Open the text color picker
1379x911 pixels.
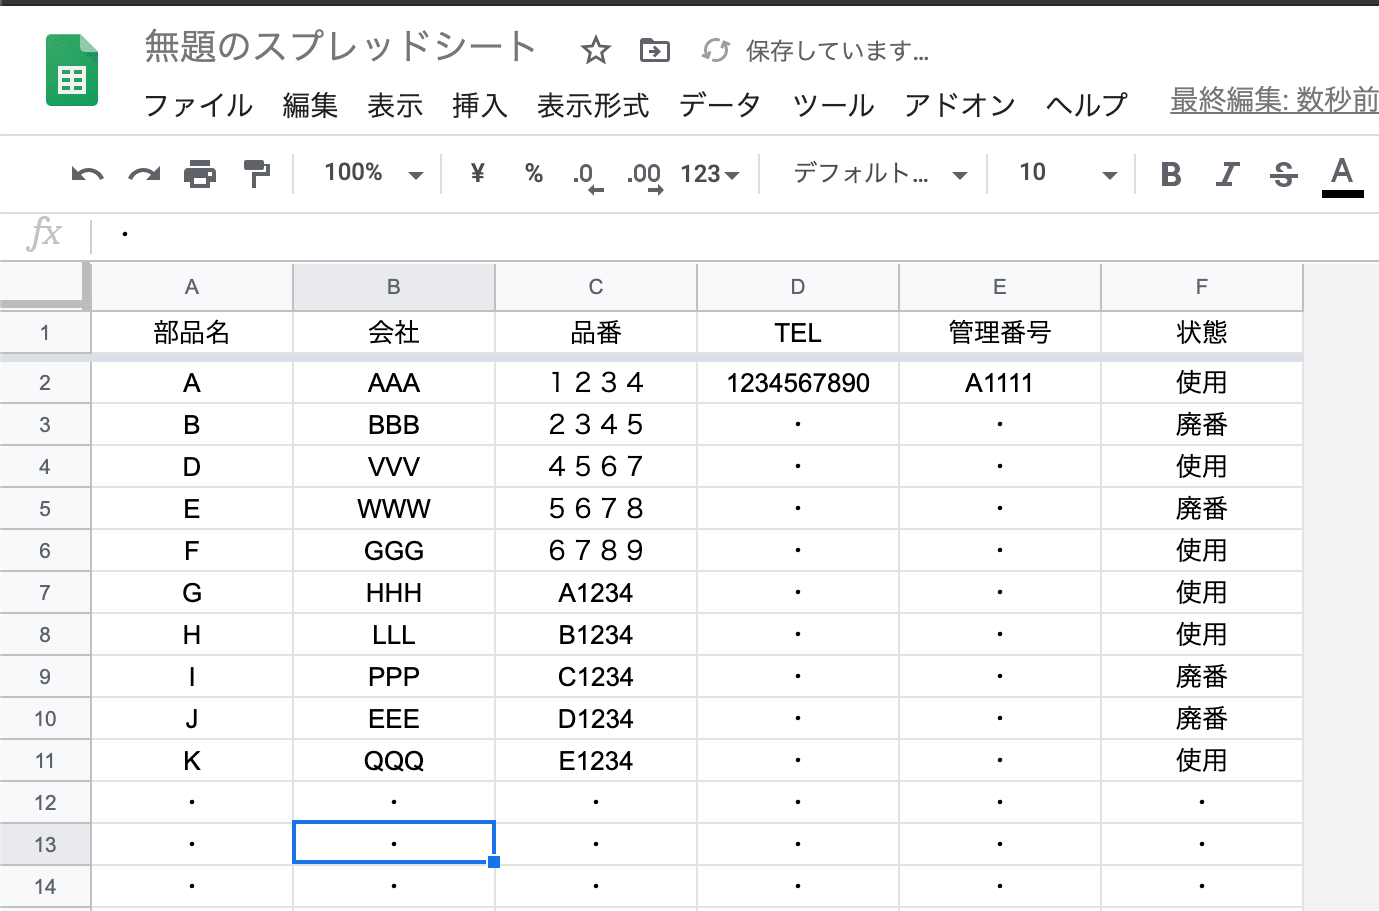point(1342,175)
